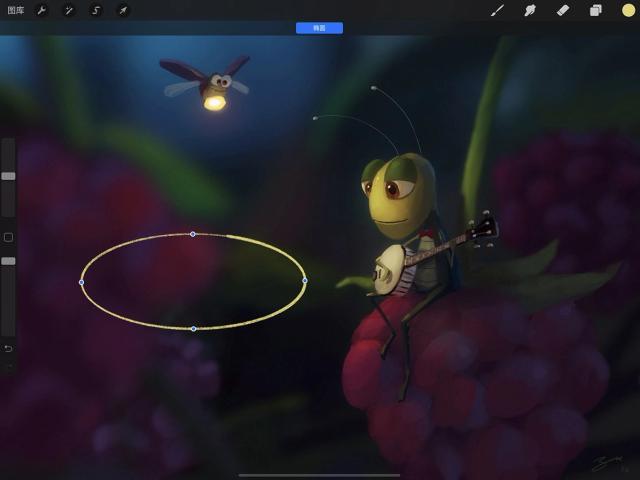Screen dimensions: 640x480
Task: Select the ellipse's bottom control node
Action: point(194,329)
